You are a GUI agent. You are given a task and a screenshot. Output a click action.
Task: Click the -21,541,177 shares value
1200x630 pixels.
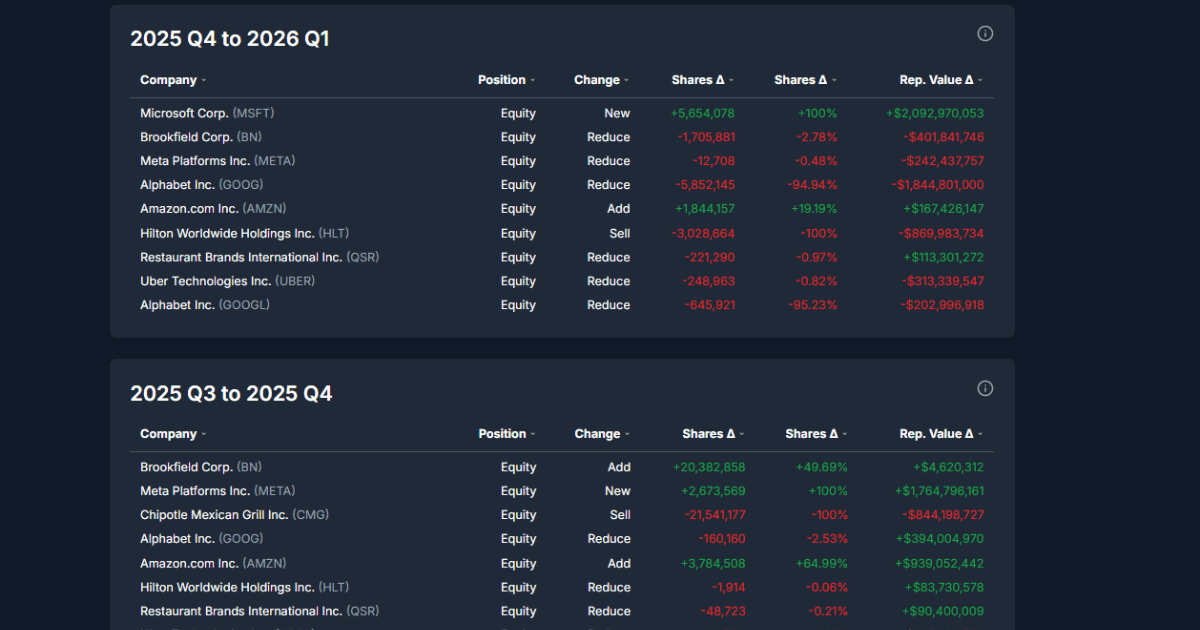click(715, 515)
